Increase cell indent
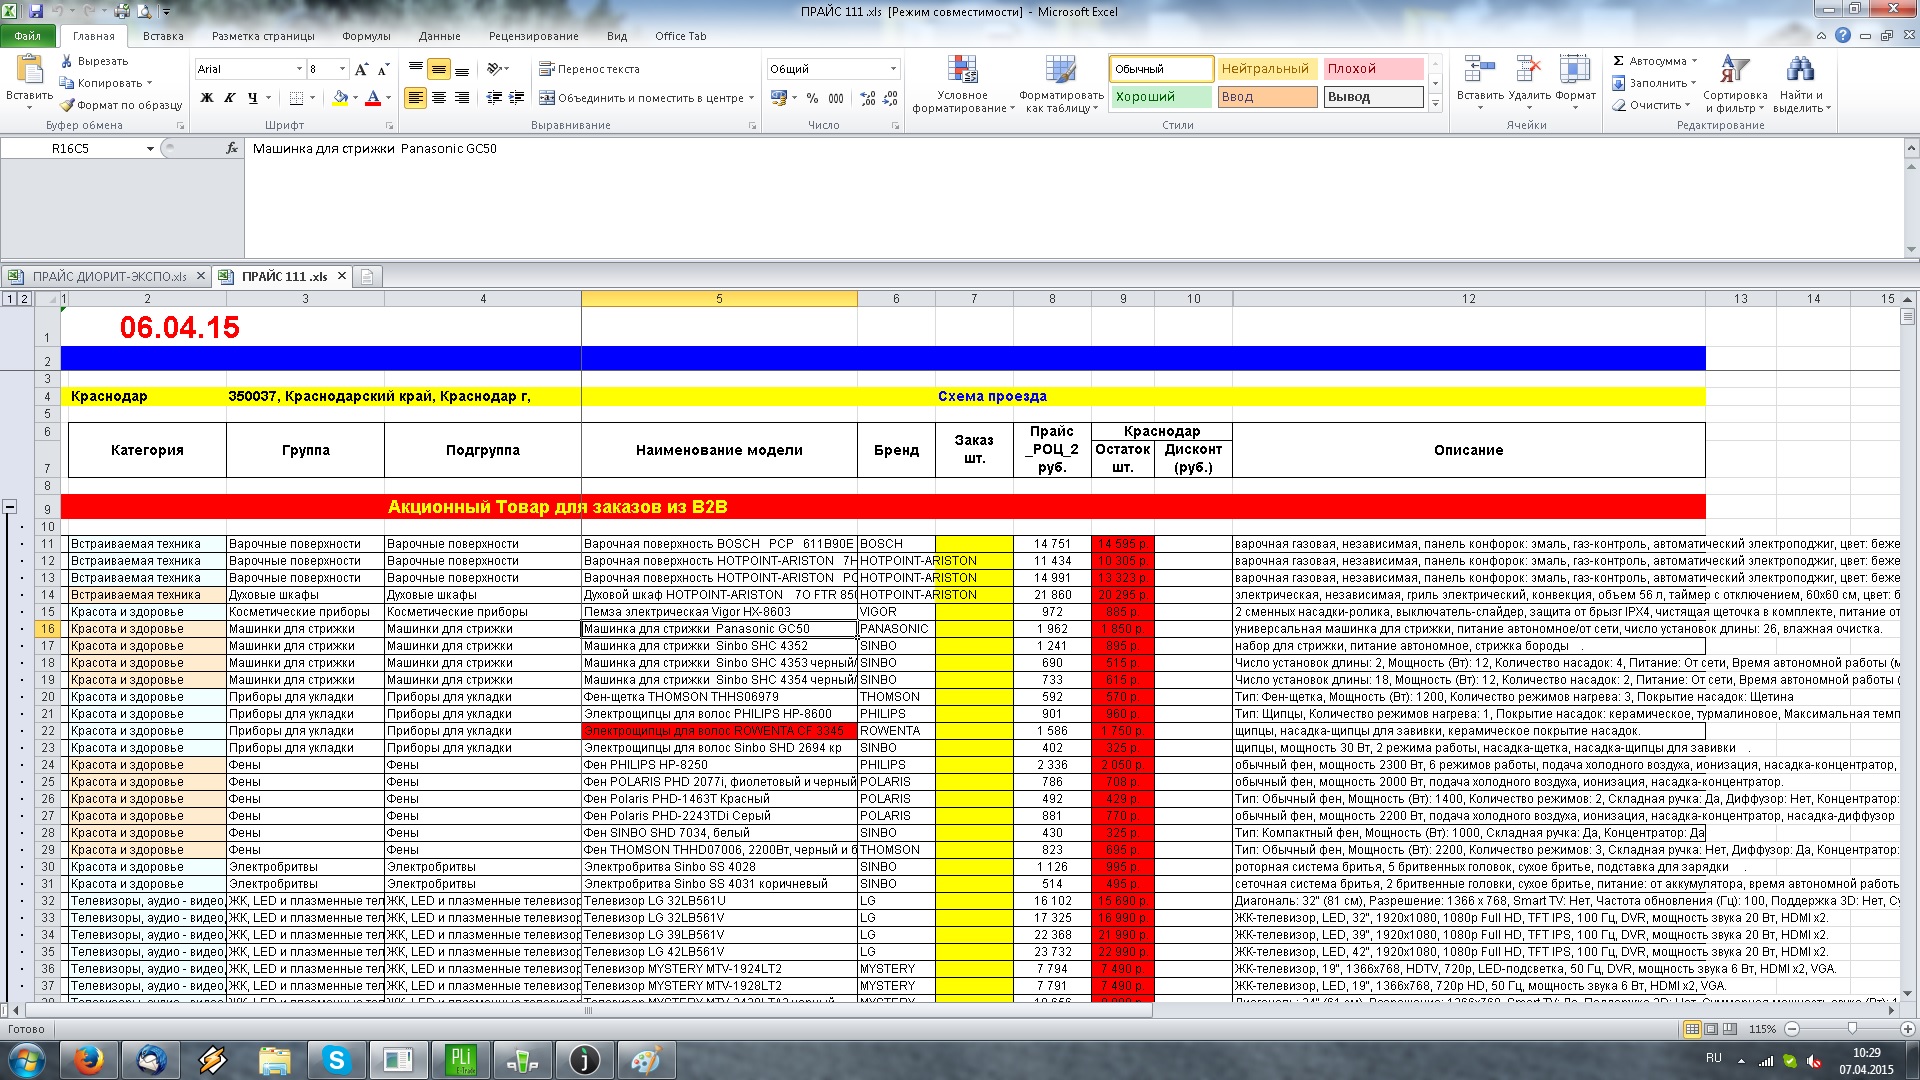 [x=516, y=98]
